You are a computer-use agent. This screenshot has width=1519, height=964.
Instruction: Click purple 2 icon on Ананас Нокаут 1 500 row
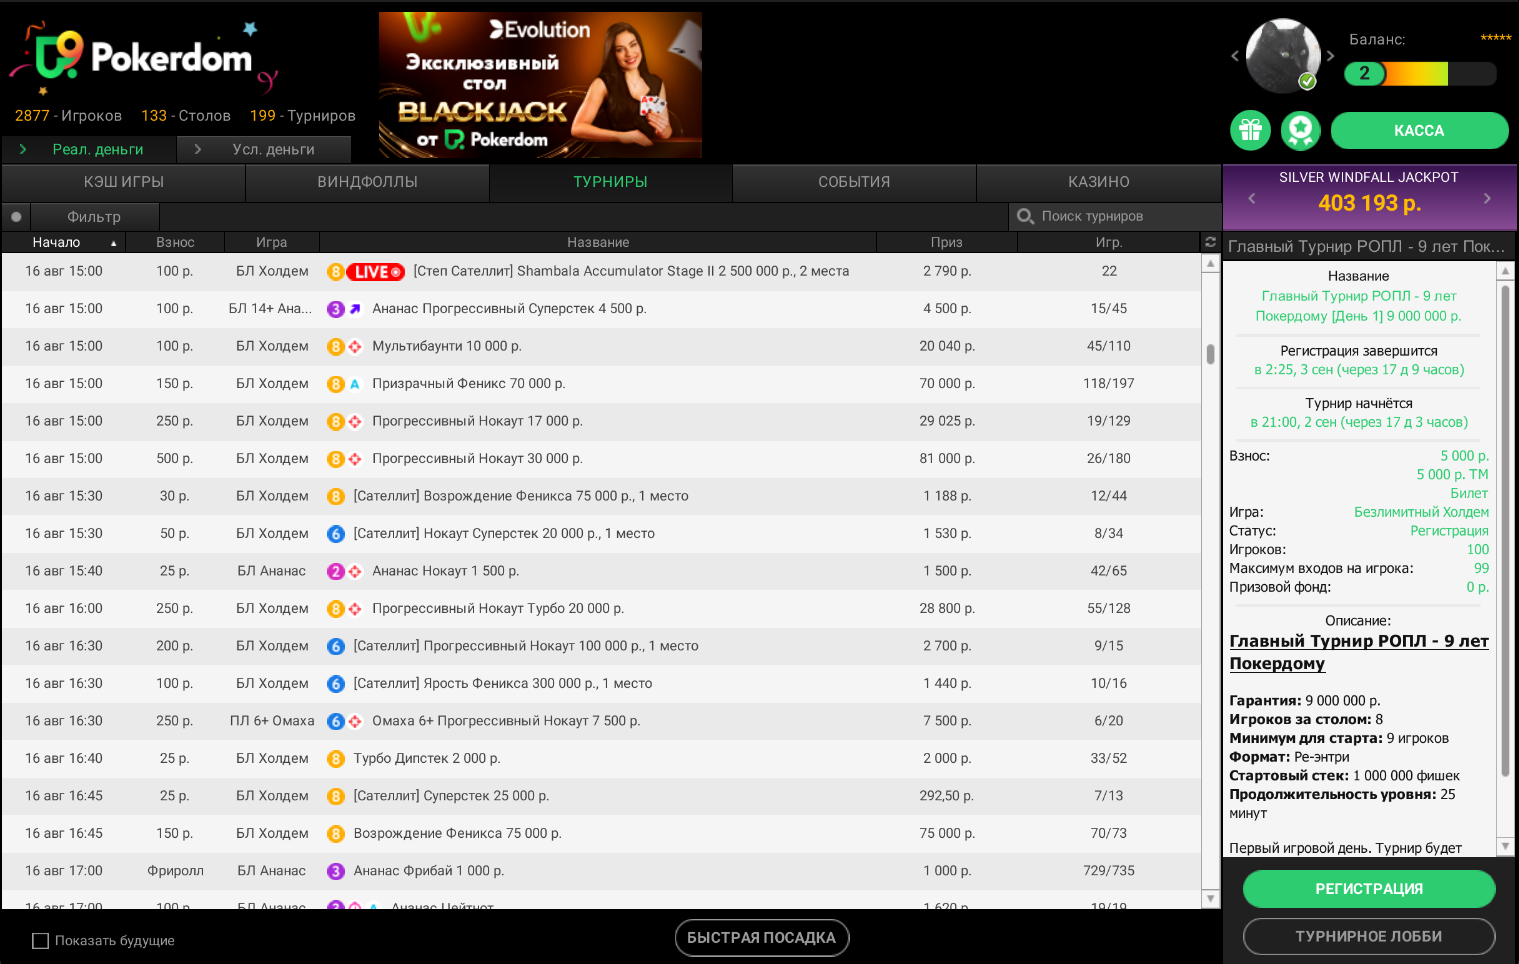[336, 572]
